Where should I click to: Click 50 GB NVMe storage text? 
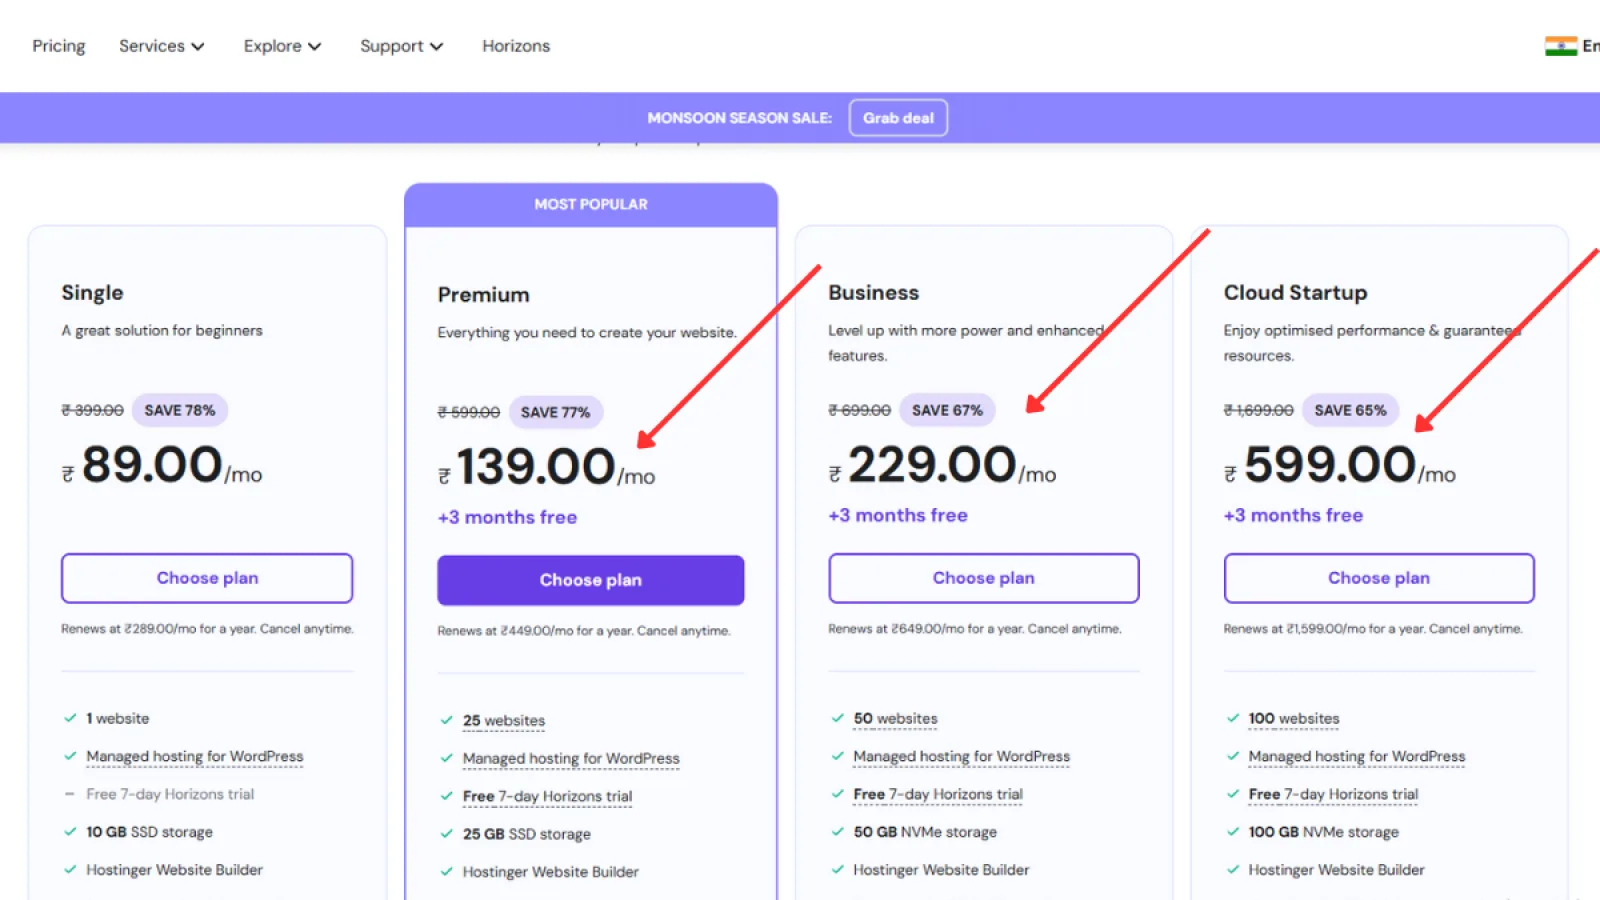pos(925,832)
